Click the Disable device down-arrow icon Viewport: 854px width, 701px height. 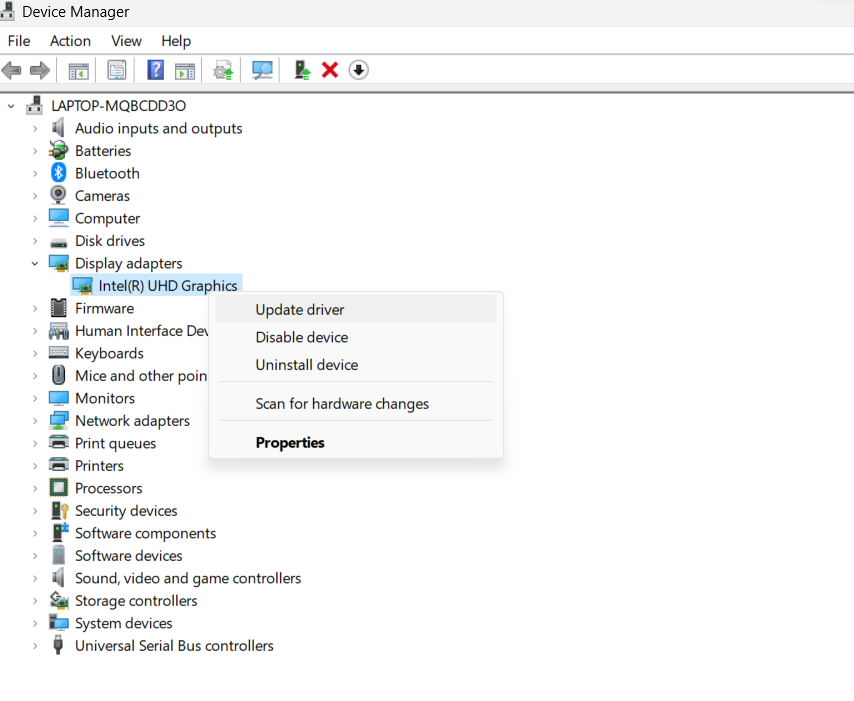click(358, 70)
